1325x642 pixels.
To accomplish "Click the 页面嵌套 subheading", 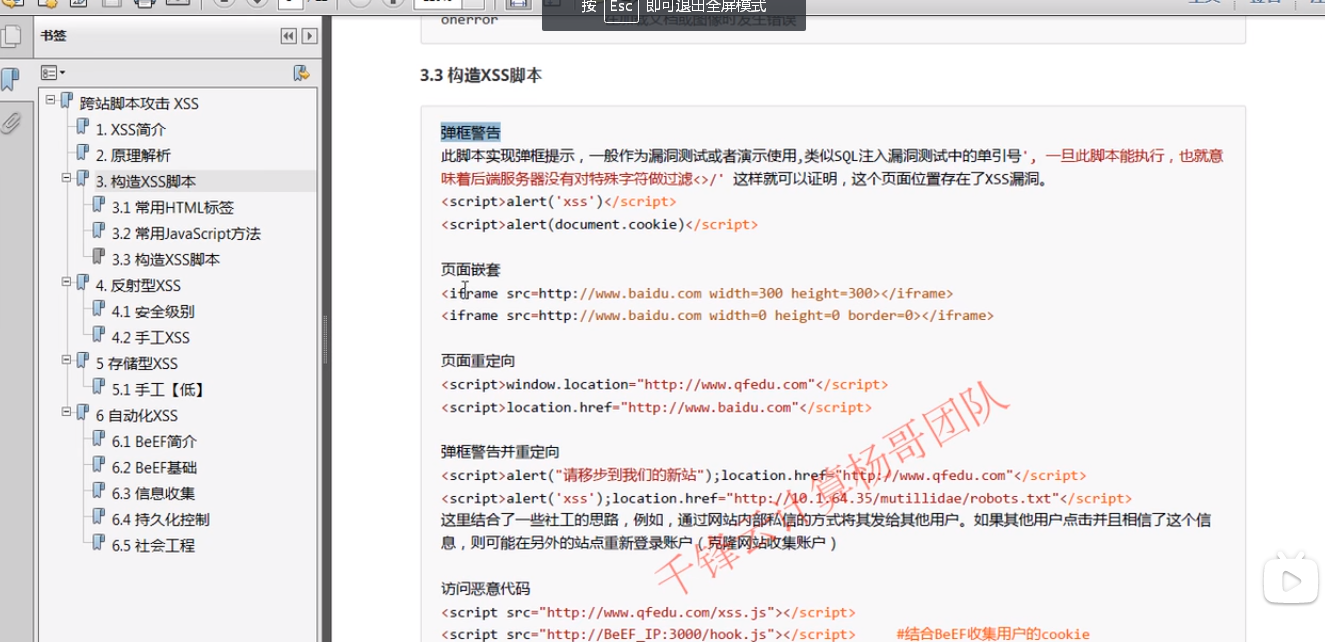I will [471, 270].
